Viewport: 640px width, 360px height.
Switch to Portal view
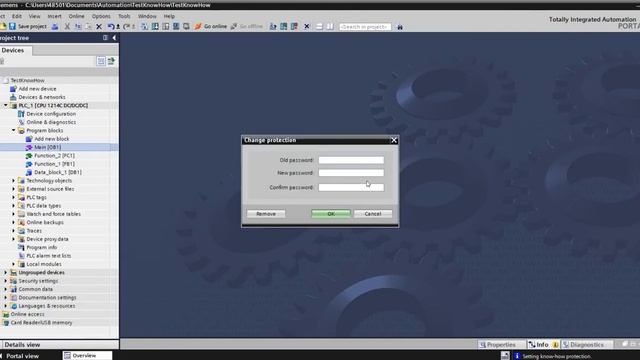coord(22,356)
